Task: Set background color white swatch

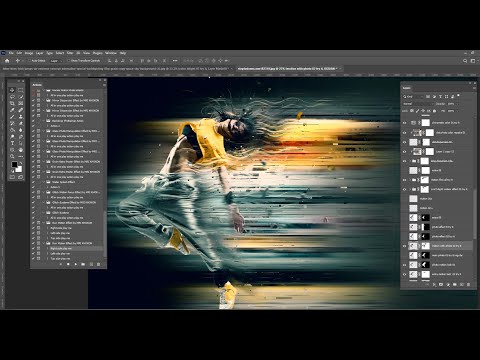Action: pyautogui.click(x=20, y=170)
